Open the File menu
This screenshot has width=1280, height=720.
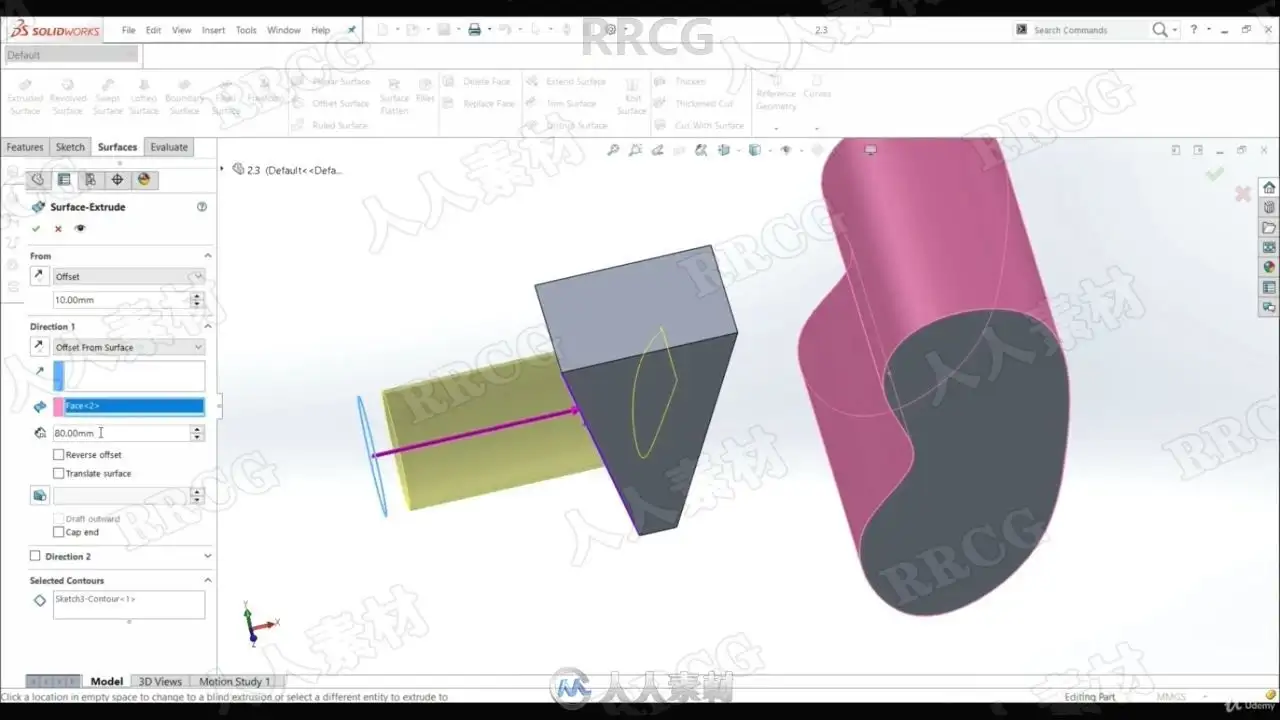[x=129, y=30]
